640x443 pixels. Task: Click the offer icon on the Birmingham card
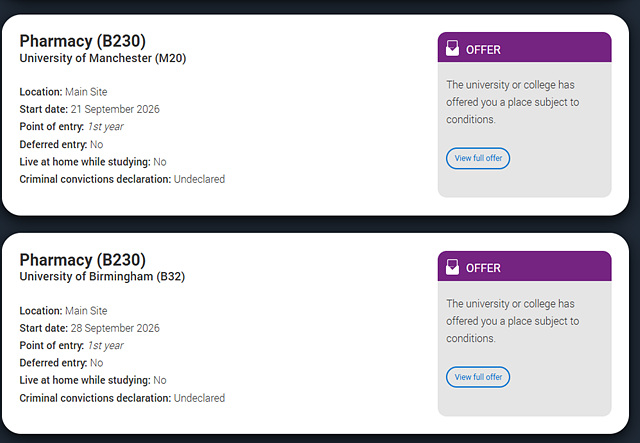click(452, 267)
